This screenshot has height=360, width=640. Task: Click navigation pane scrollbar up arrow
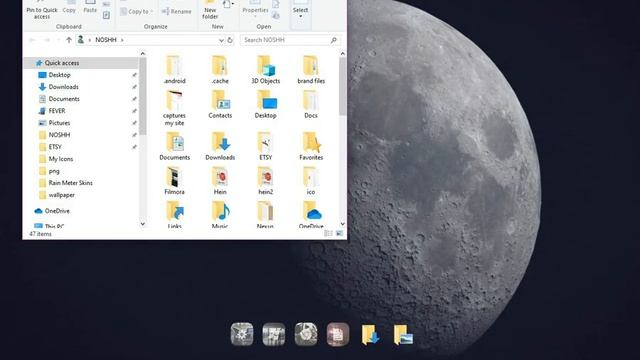click(x=142, y=53)
